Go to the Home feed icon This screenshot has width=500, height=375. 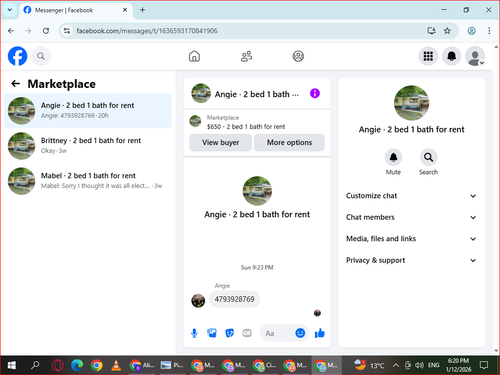(x=194, y=56)
